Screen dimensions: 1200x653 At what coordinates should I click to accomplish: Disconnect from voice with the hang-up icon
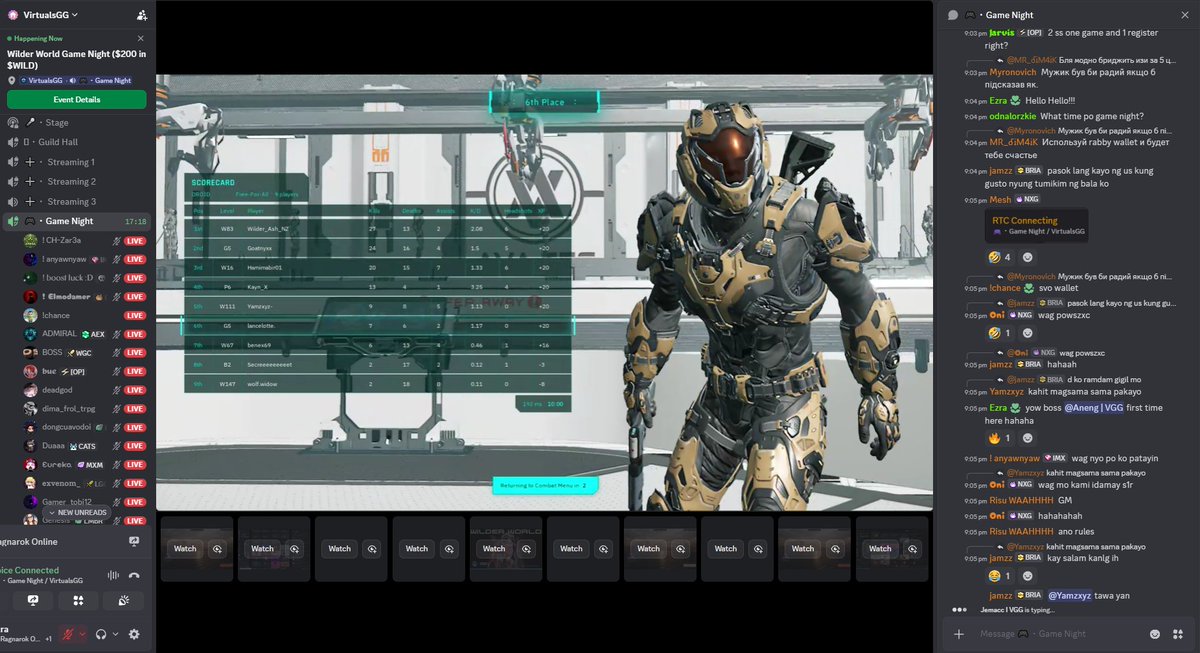134,575
